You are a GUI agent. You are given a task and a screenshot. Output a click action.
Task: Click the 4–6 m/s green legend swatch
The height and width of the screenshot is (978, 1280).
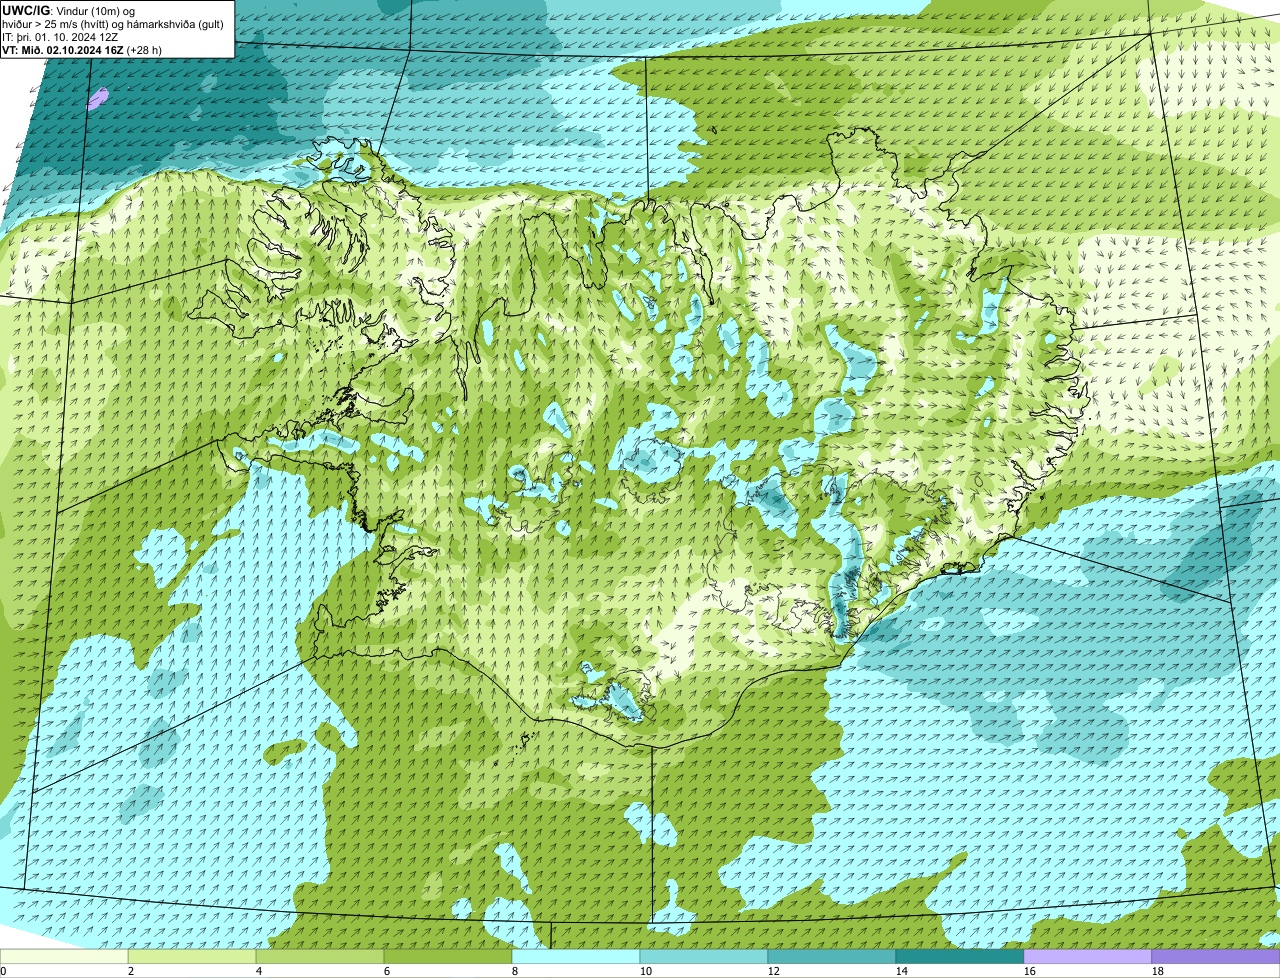[320, 956]
